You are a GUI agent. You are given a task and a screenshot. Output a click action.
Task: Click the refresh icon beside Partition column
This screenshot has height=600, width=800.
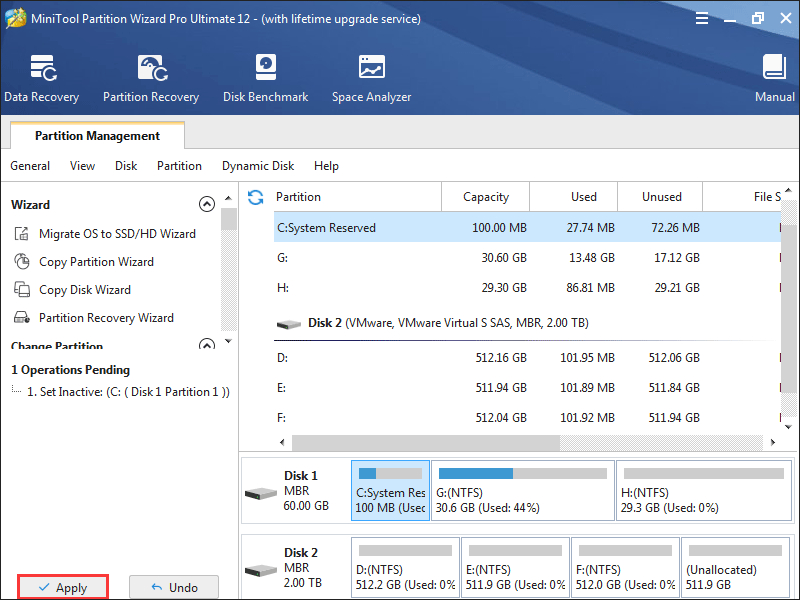[256, 197]
